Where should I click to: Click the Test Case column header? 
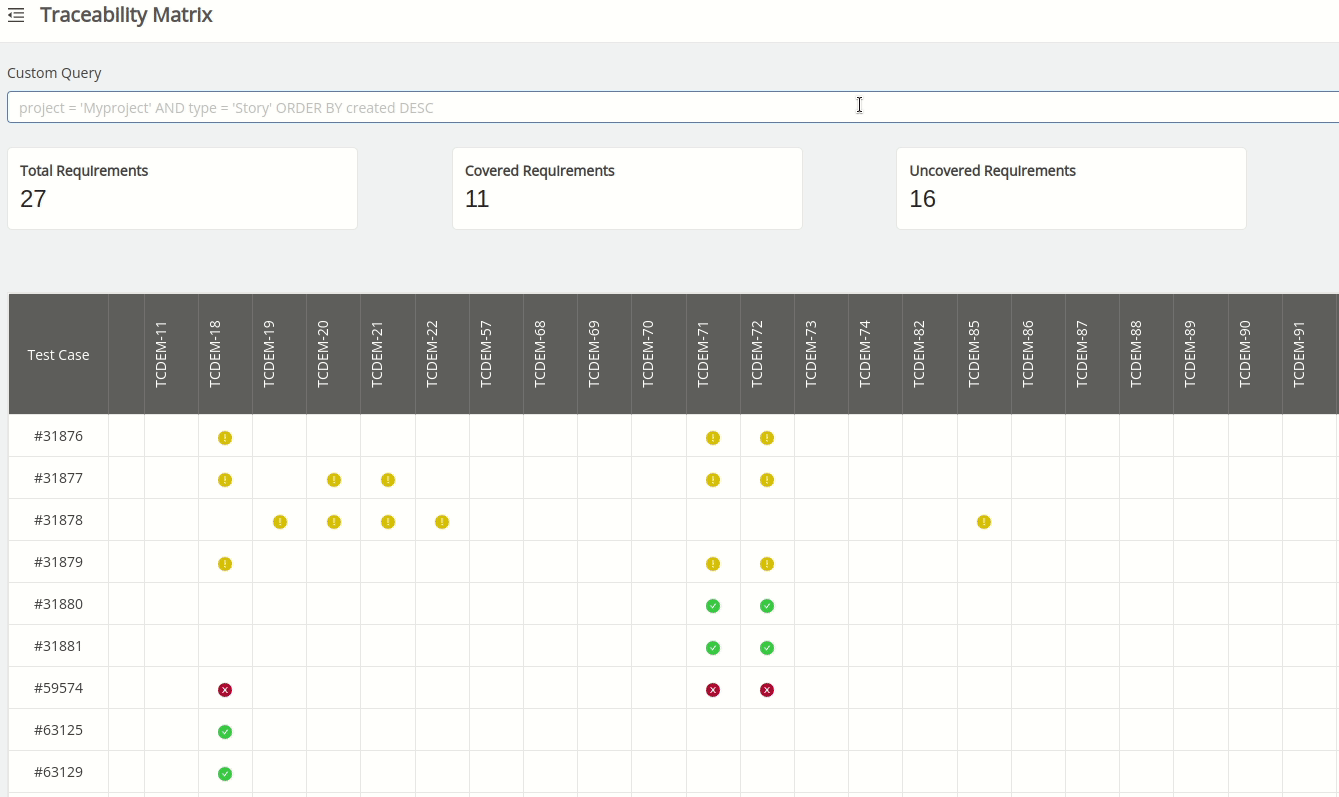pos(58,355)
